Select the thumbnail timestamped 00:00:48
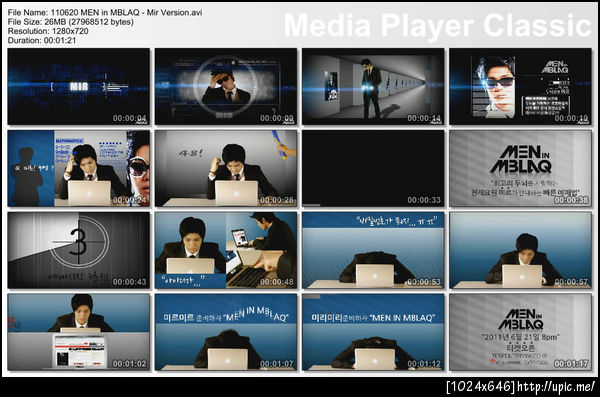This screenshot has height=397, width=600. (226, 250)
